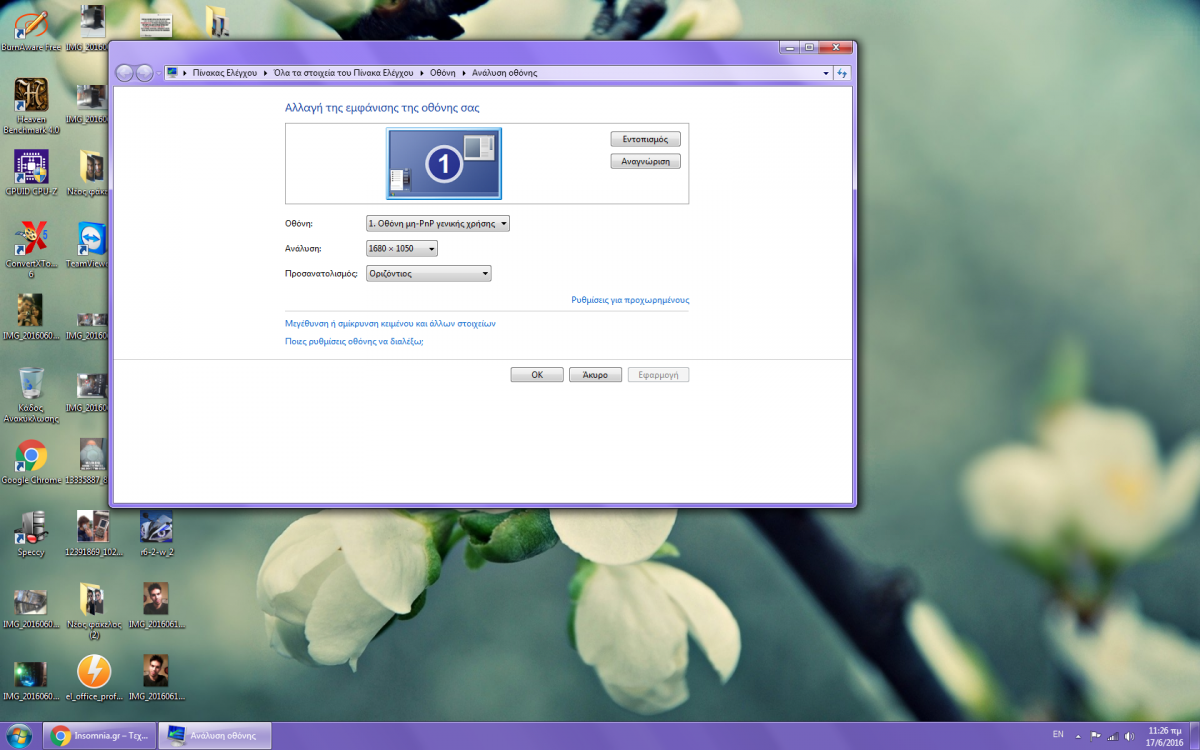Confirm with the OK button

[537, 374]
